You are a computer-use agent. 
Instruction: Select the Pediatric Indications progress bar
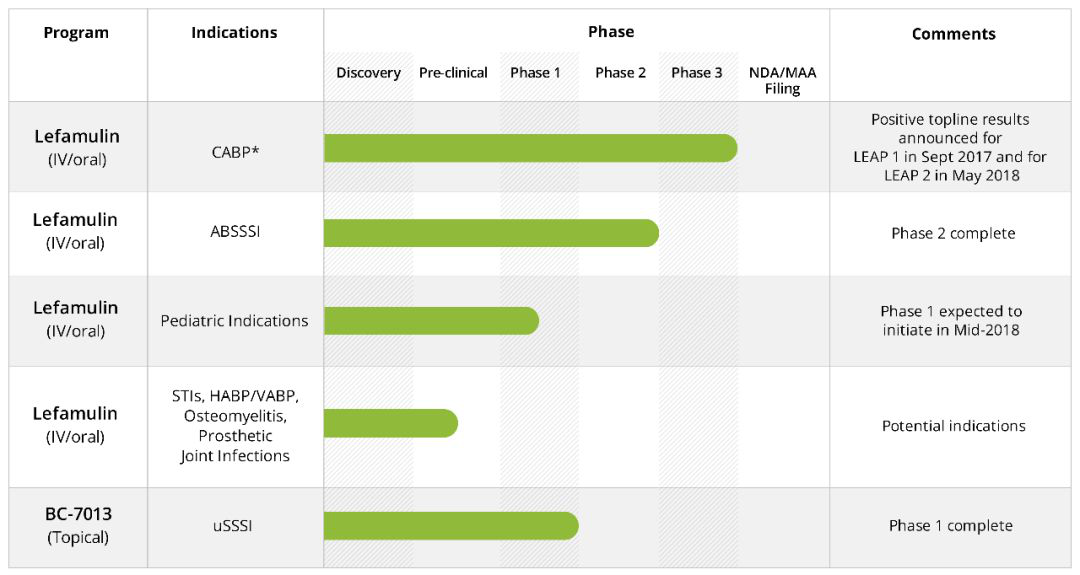point(430,321)
